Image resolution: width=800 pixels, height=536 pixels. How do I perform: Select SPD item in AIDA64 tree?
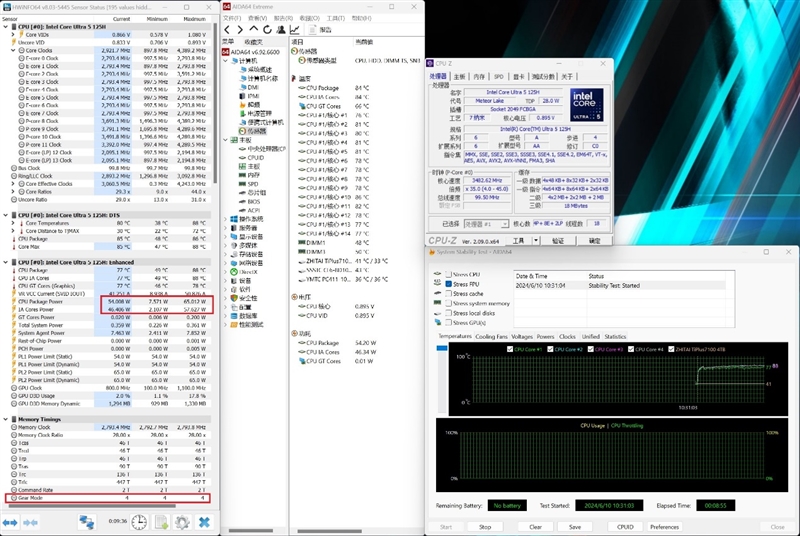[x=253, y=184]
